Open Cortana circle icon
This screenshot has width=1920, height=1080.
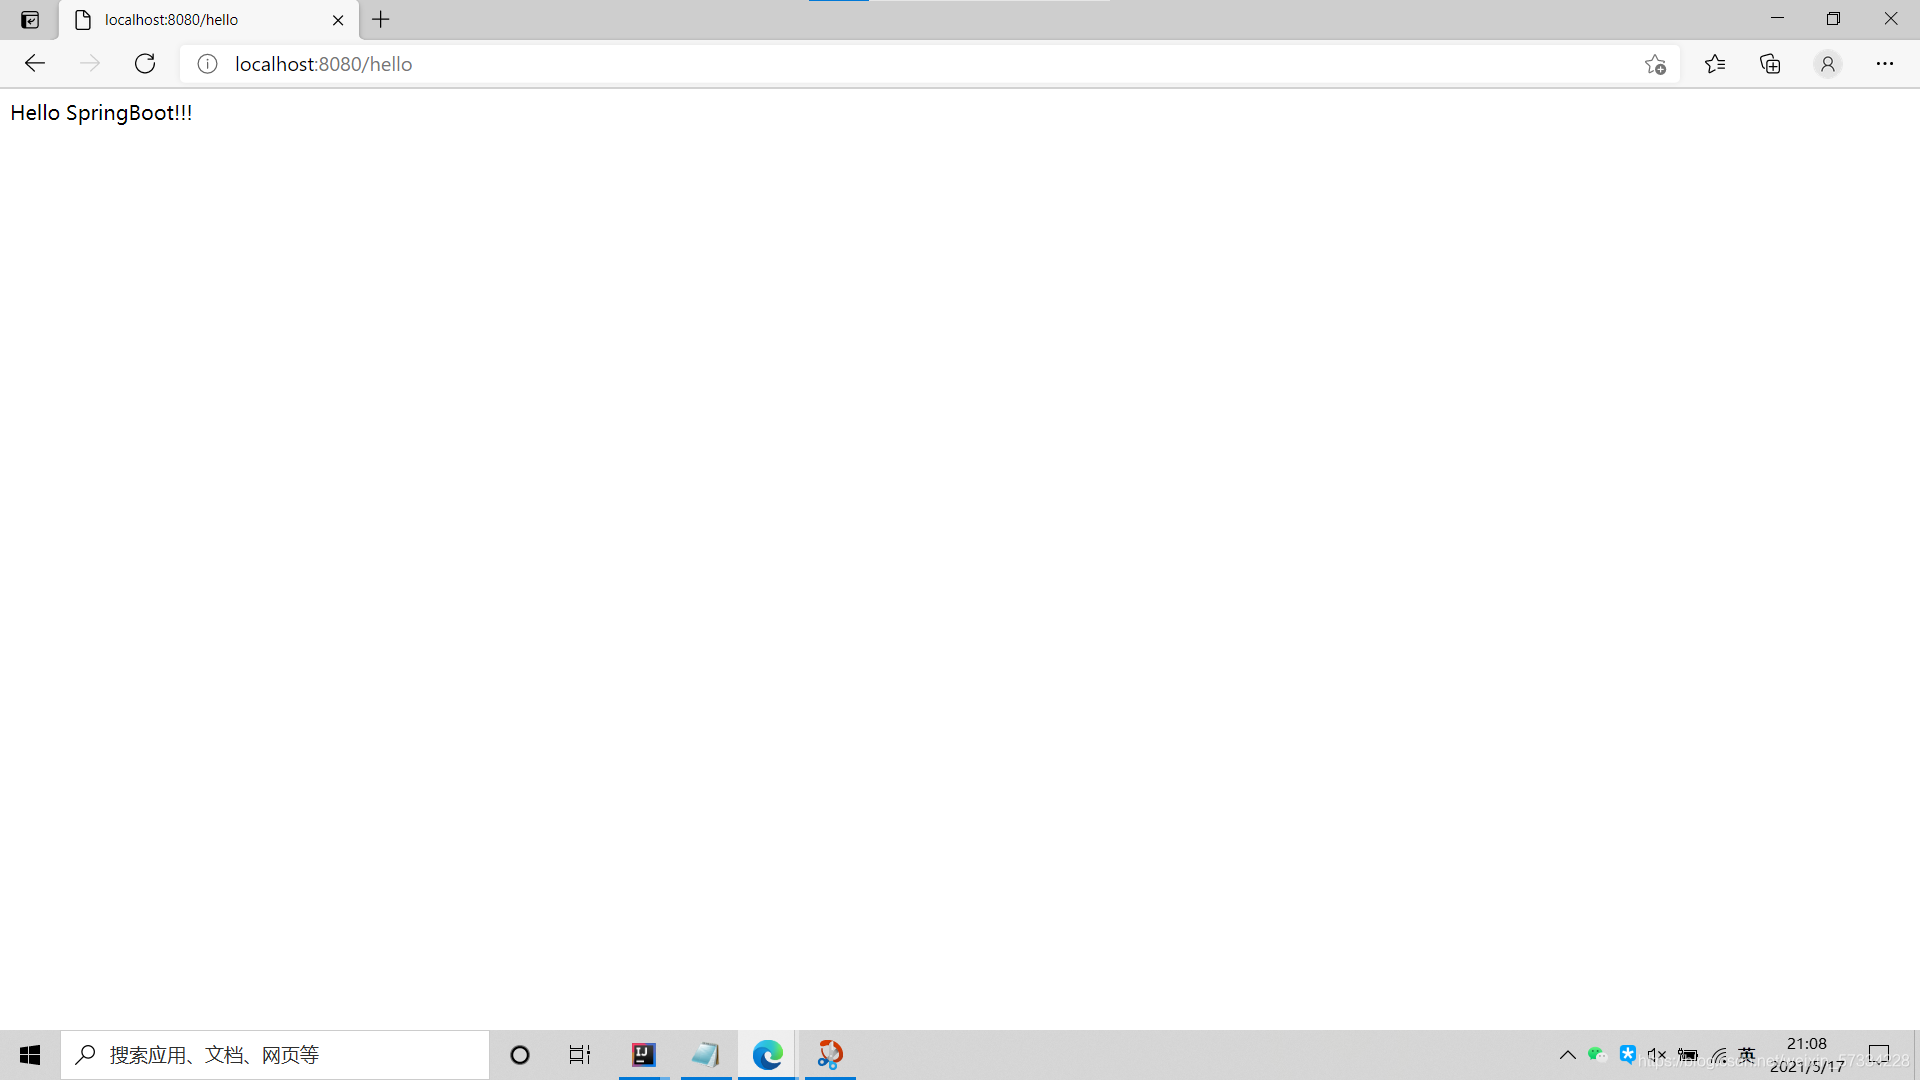click(520, 1055)
